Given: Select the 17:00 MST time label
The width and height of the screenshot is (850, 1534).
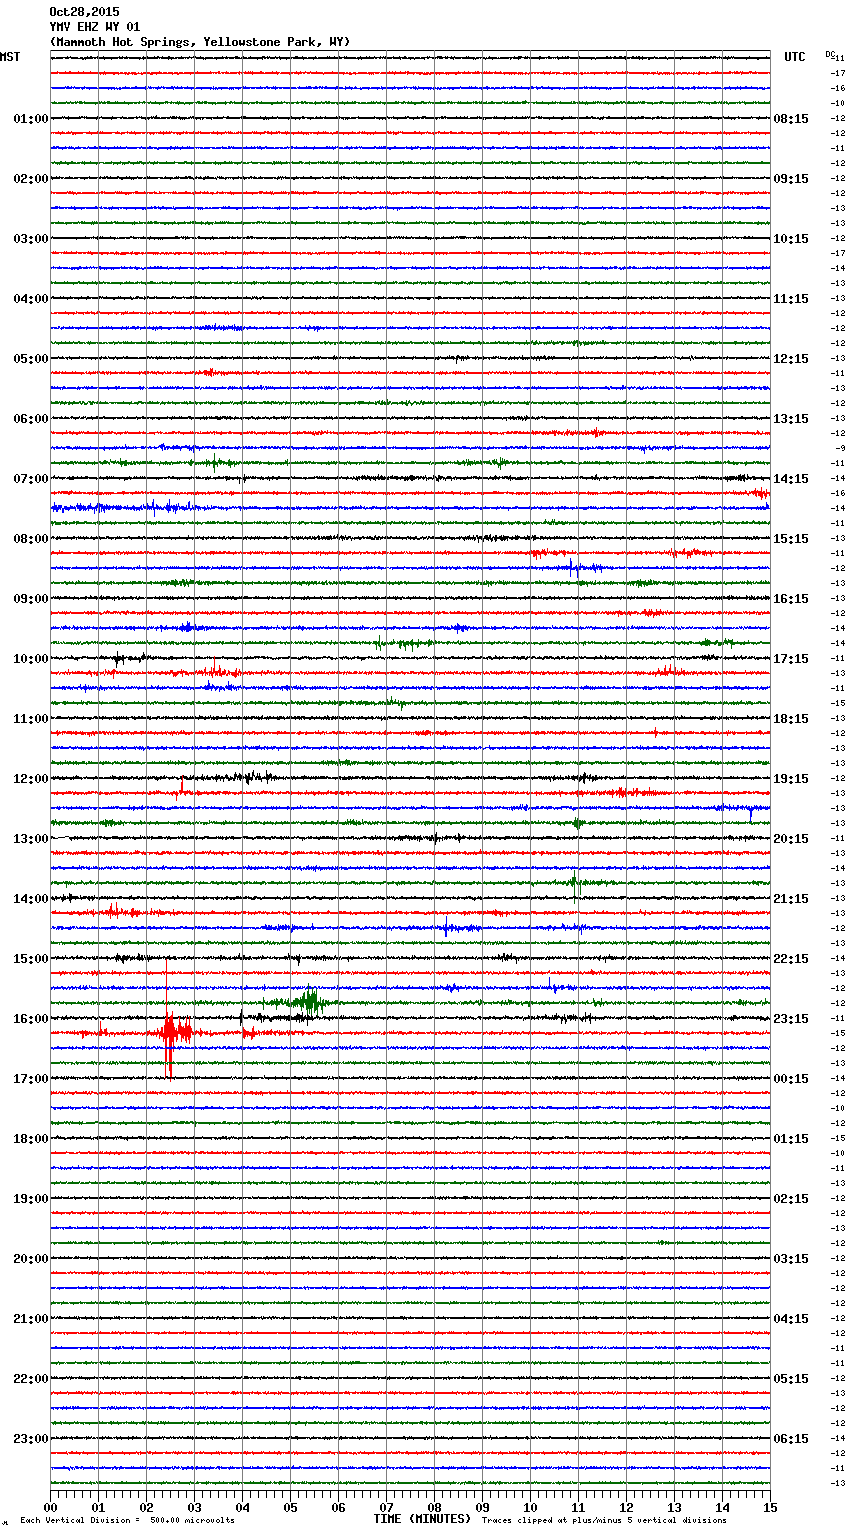Looking at the screenshot, I should 31,1079.
